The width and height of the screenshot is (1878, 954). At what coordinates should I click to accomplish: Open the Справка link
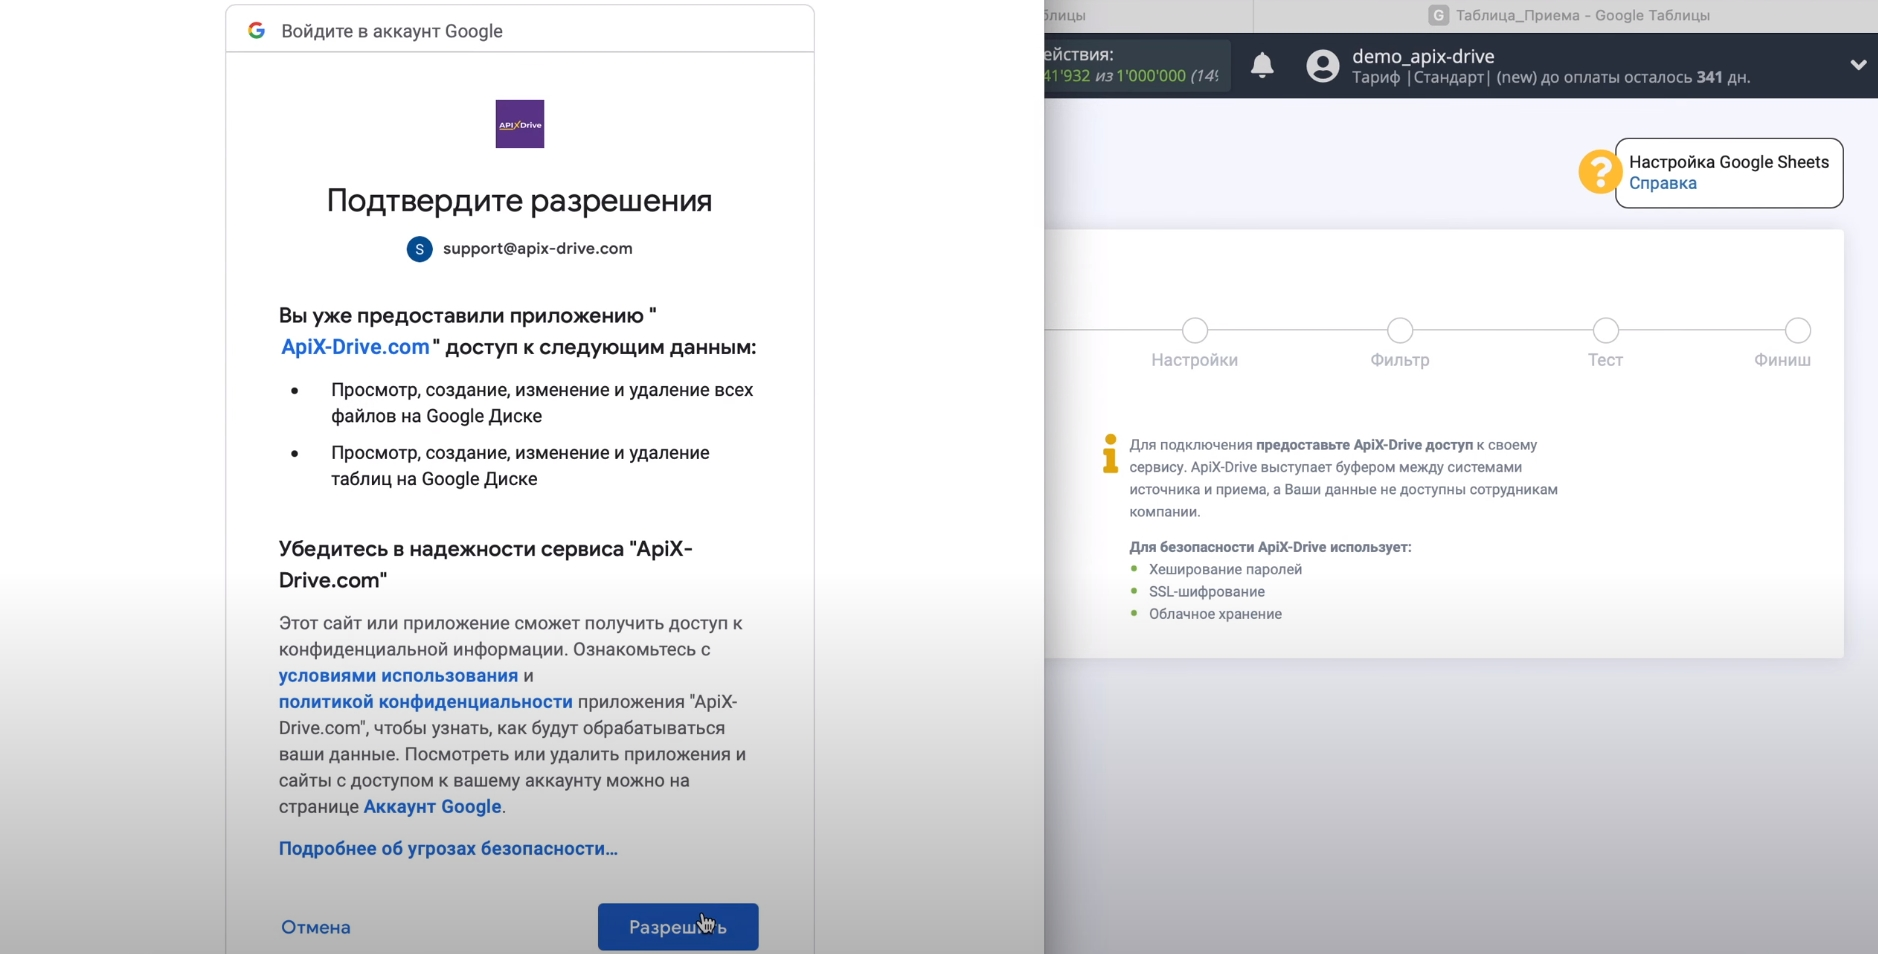click(1662, 183)
